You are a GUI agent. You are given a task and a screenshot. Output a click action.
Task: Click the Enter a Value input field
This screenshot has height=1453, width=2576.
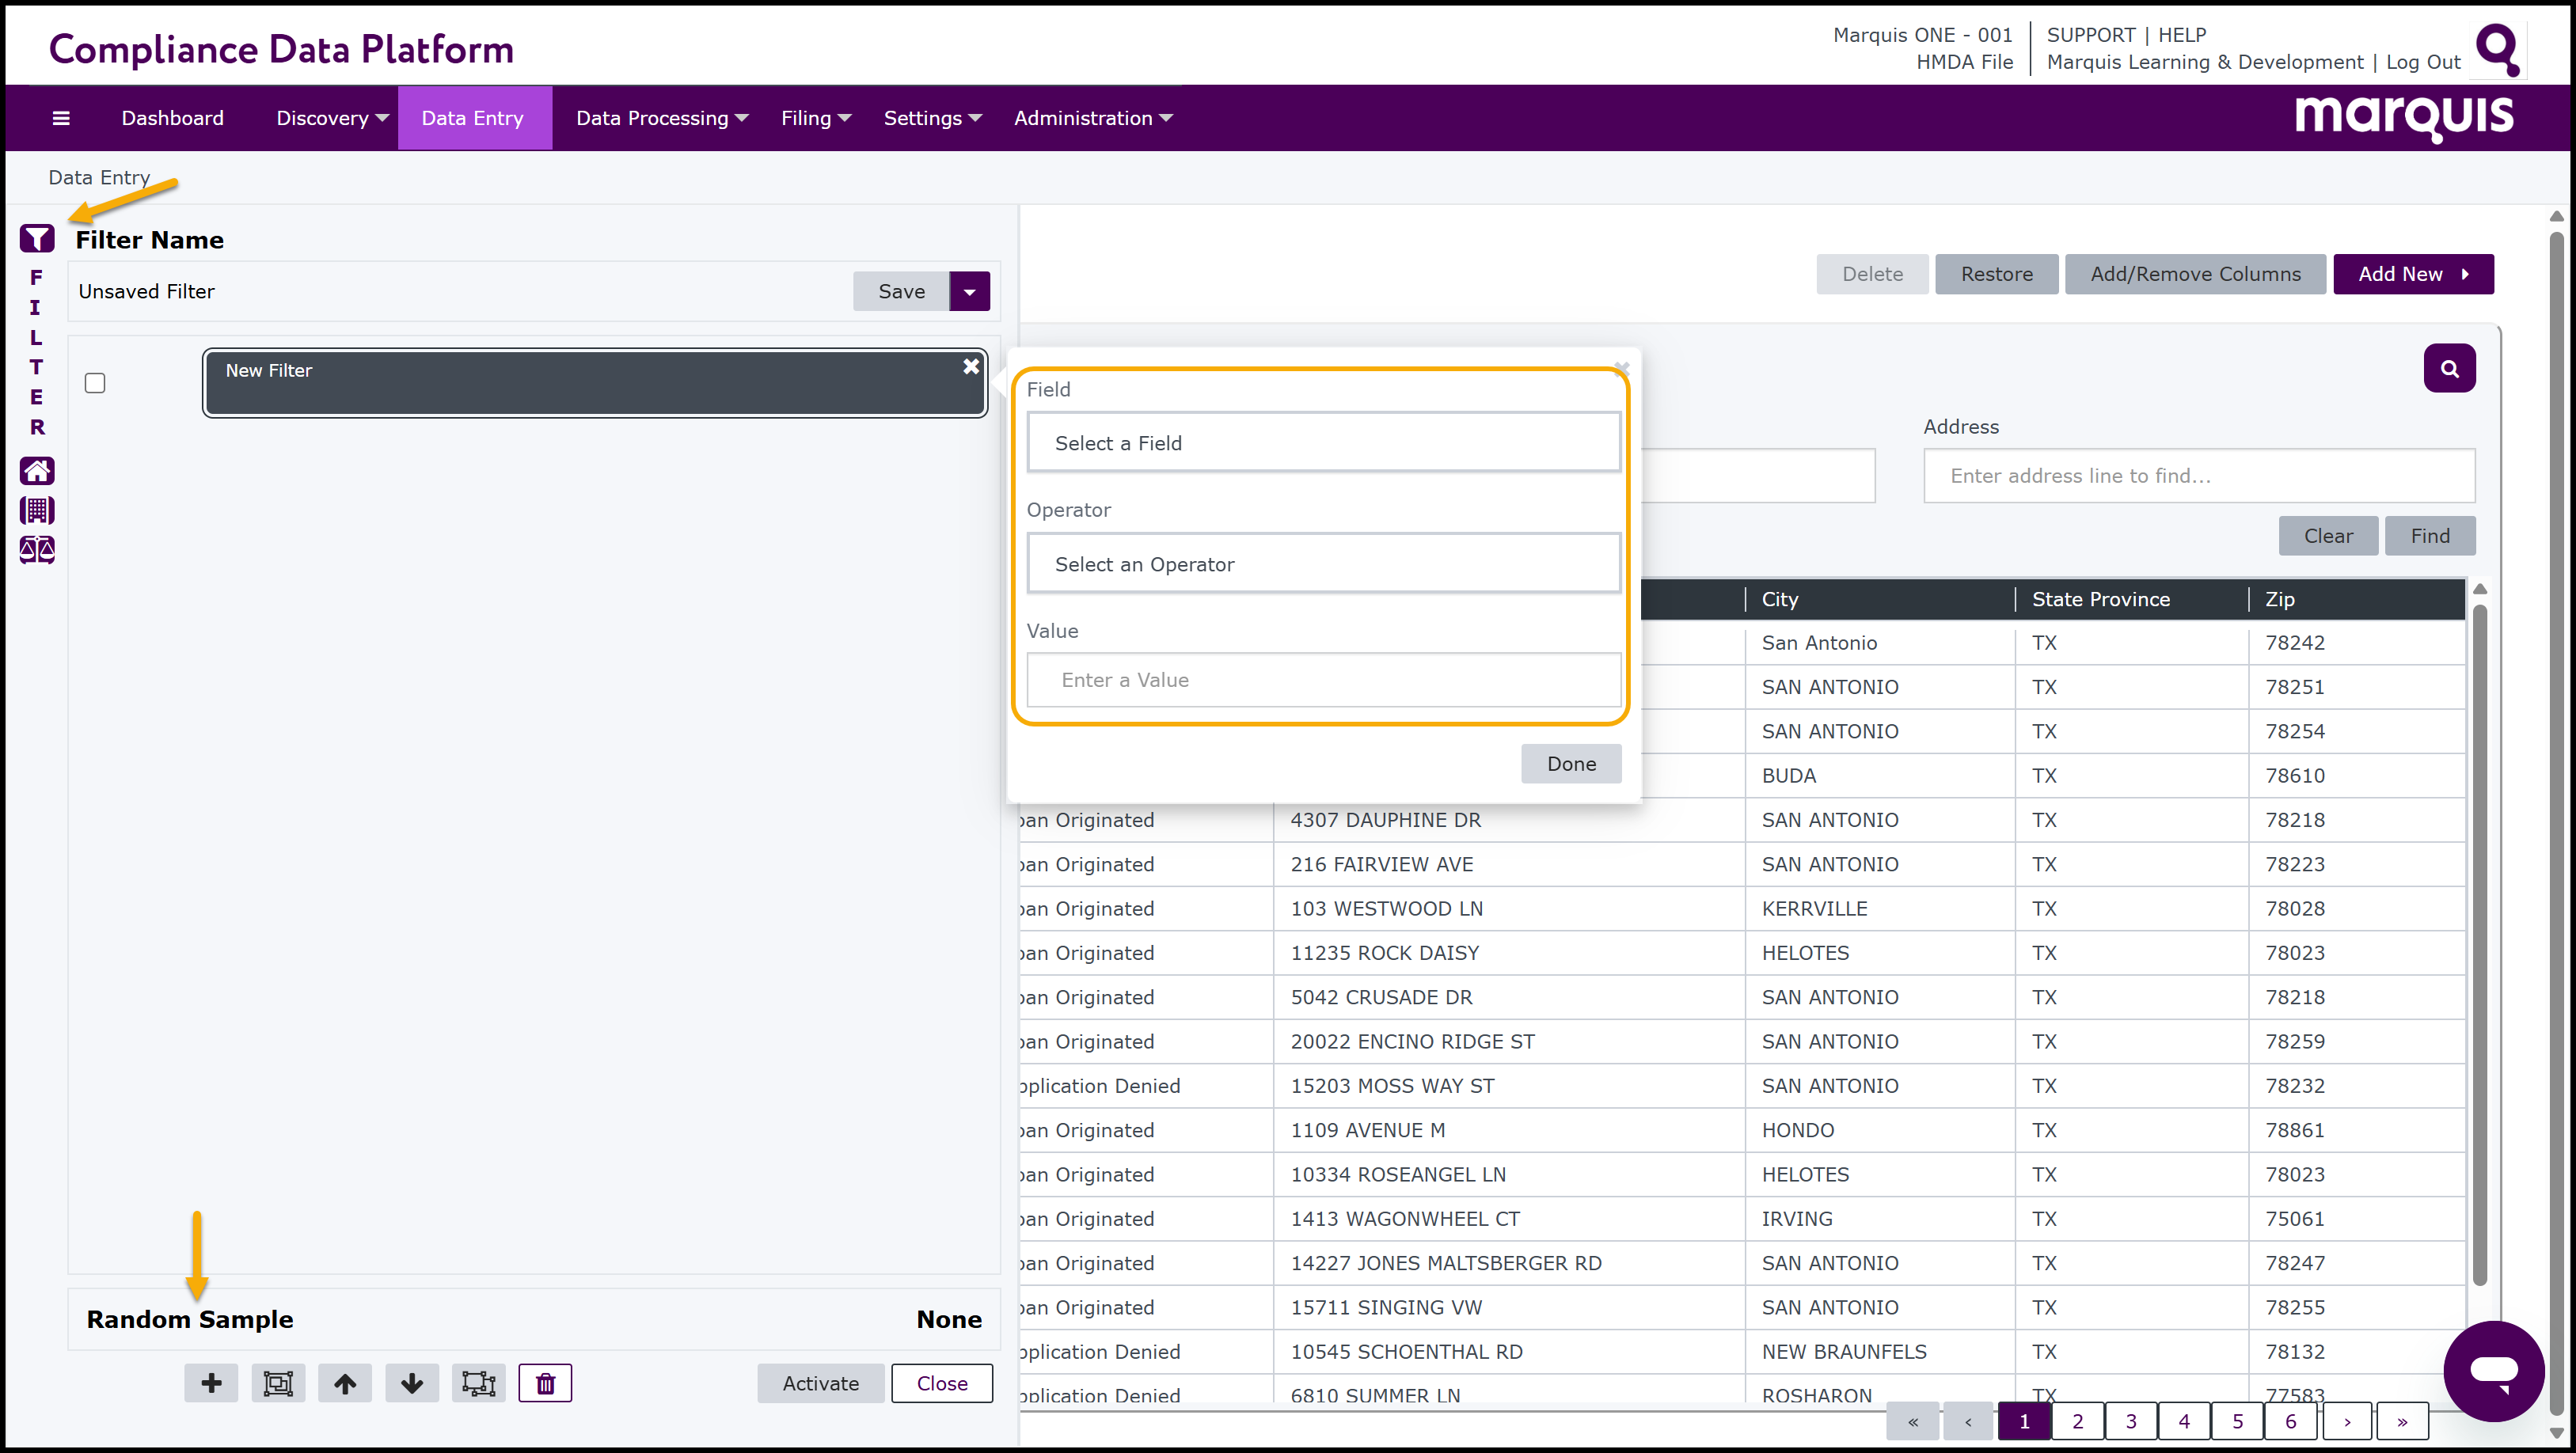pyautogui.click(x=1323, y=680)
